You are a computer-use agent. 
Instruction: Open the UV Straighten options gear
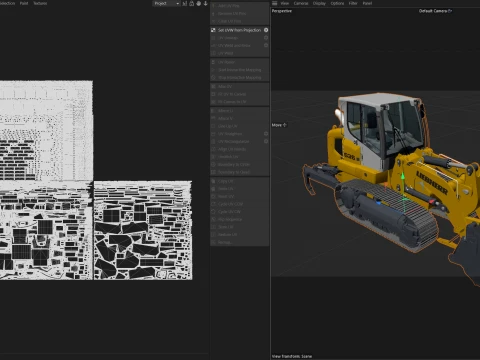(266, 134)
